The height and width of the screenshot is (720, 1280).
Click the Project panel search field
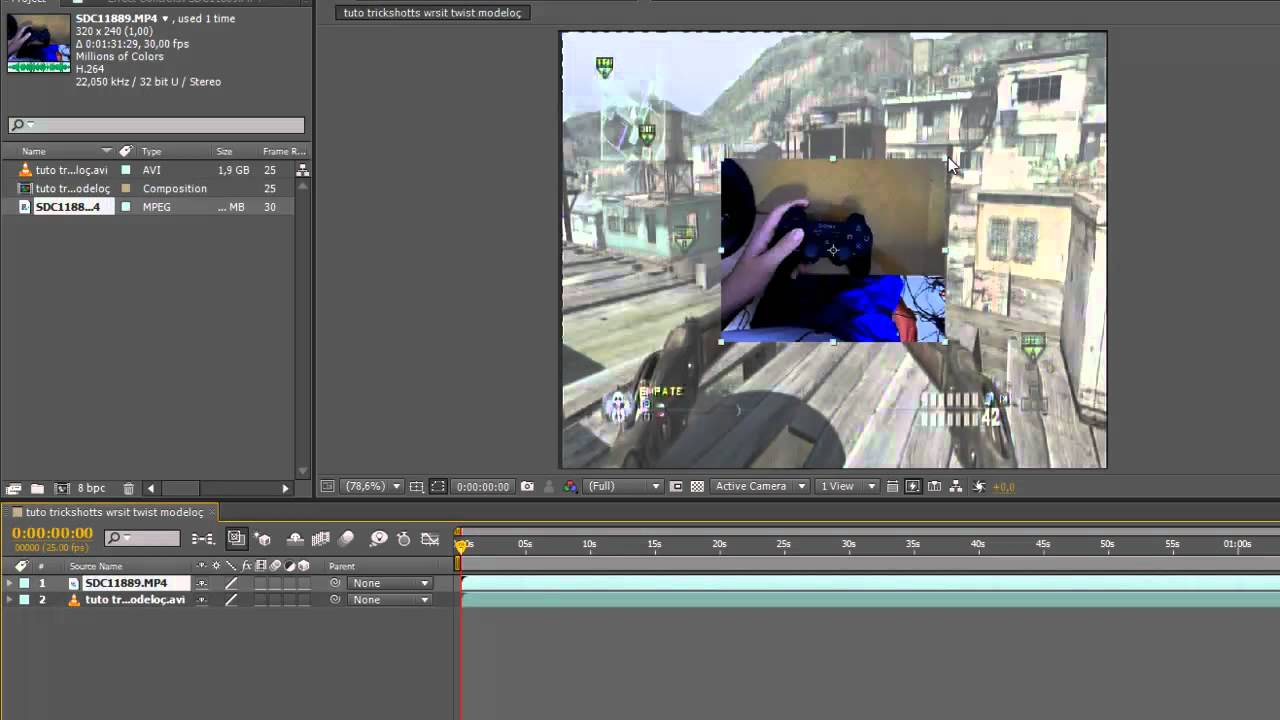coord(156,125)
